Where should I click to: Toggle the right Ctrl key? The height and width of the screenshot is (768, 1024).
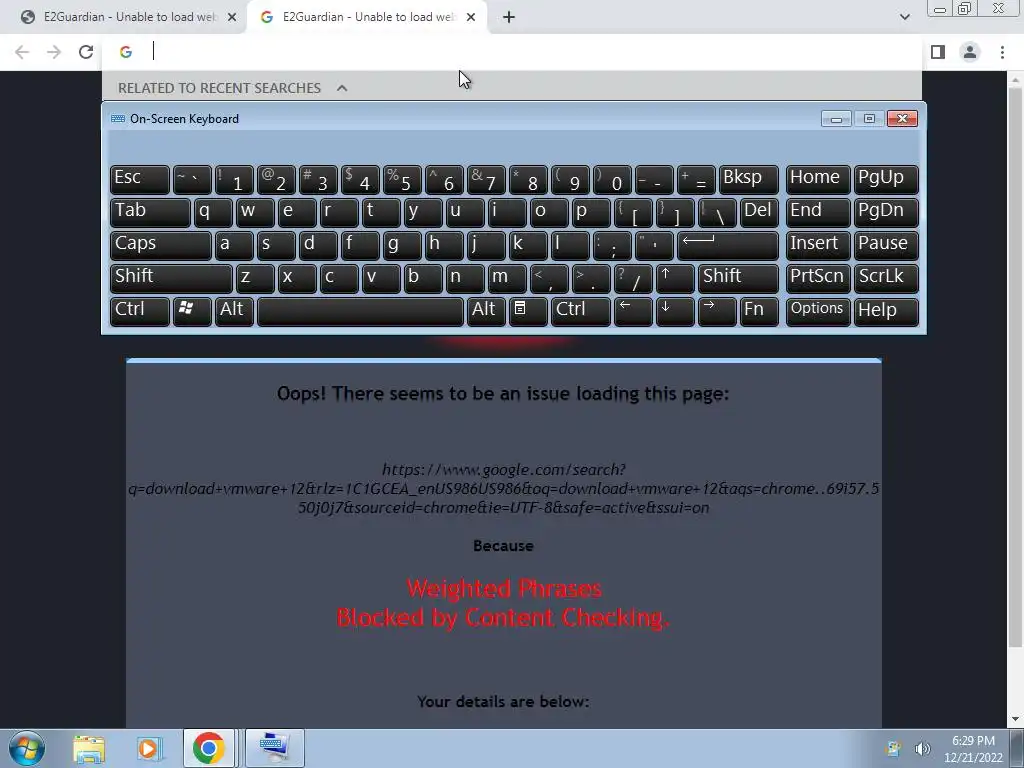(x=581, y=310)
